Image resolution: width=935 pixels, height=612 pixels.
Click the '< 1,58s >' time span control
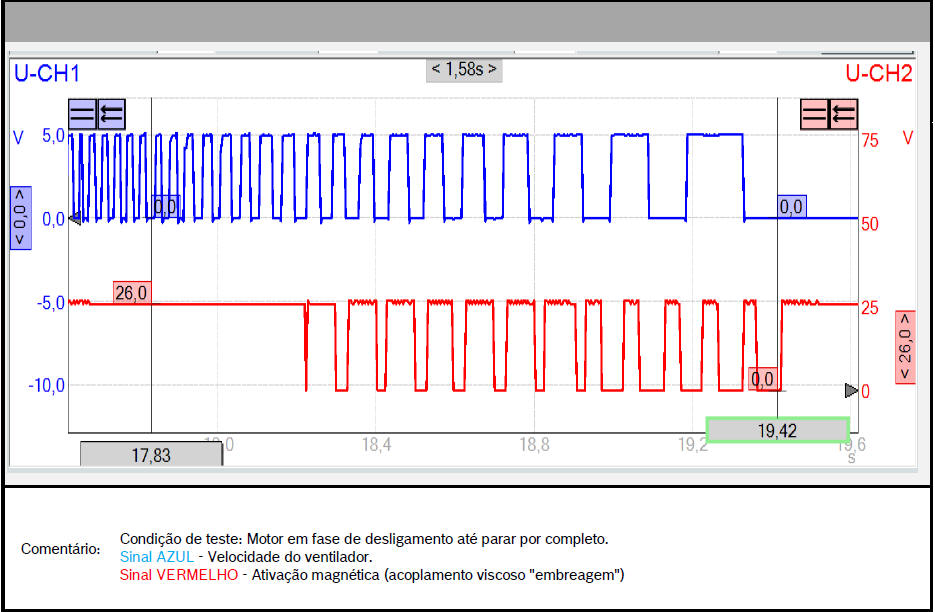pyautogui.click(x=464, y=70)
